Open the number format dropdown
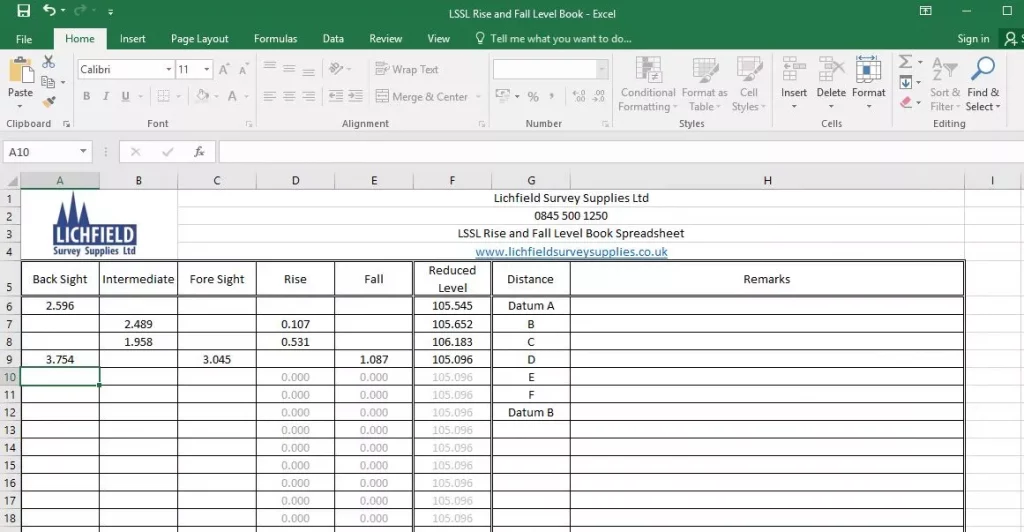Viewport: 1024px width, 532px height. 601,69
